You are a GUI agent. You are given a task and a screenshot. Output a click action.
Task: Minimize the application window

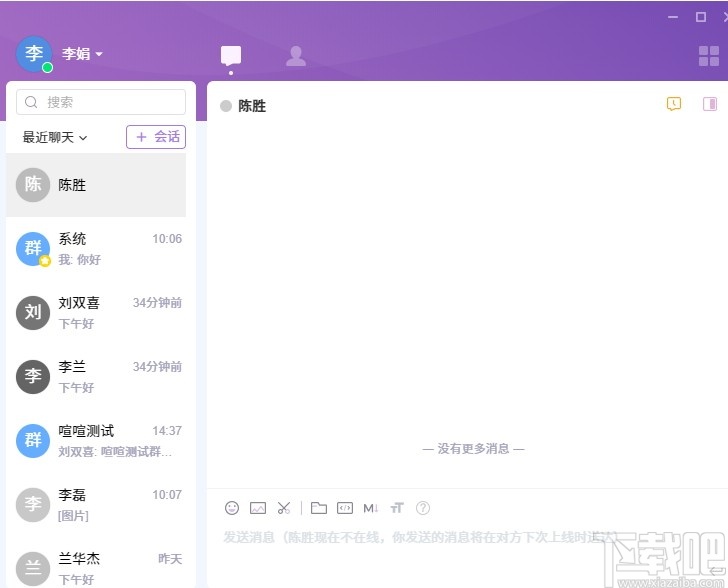(x=673, y=17)
